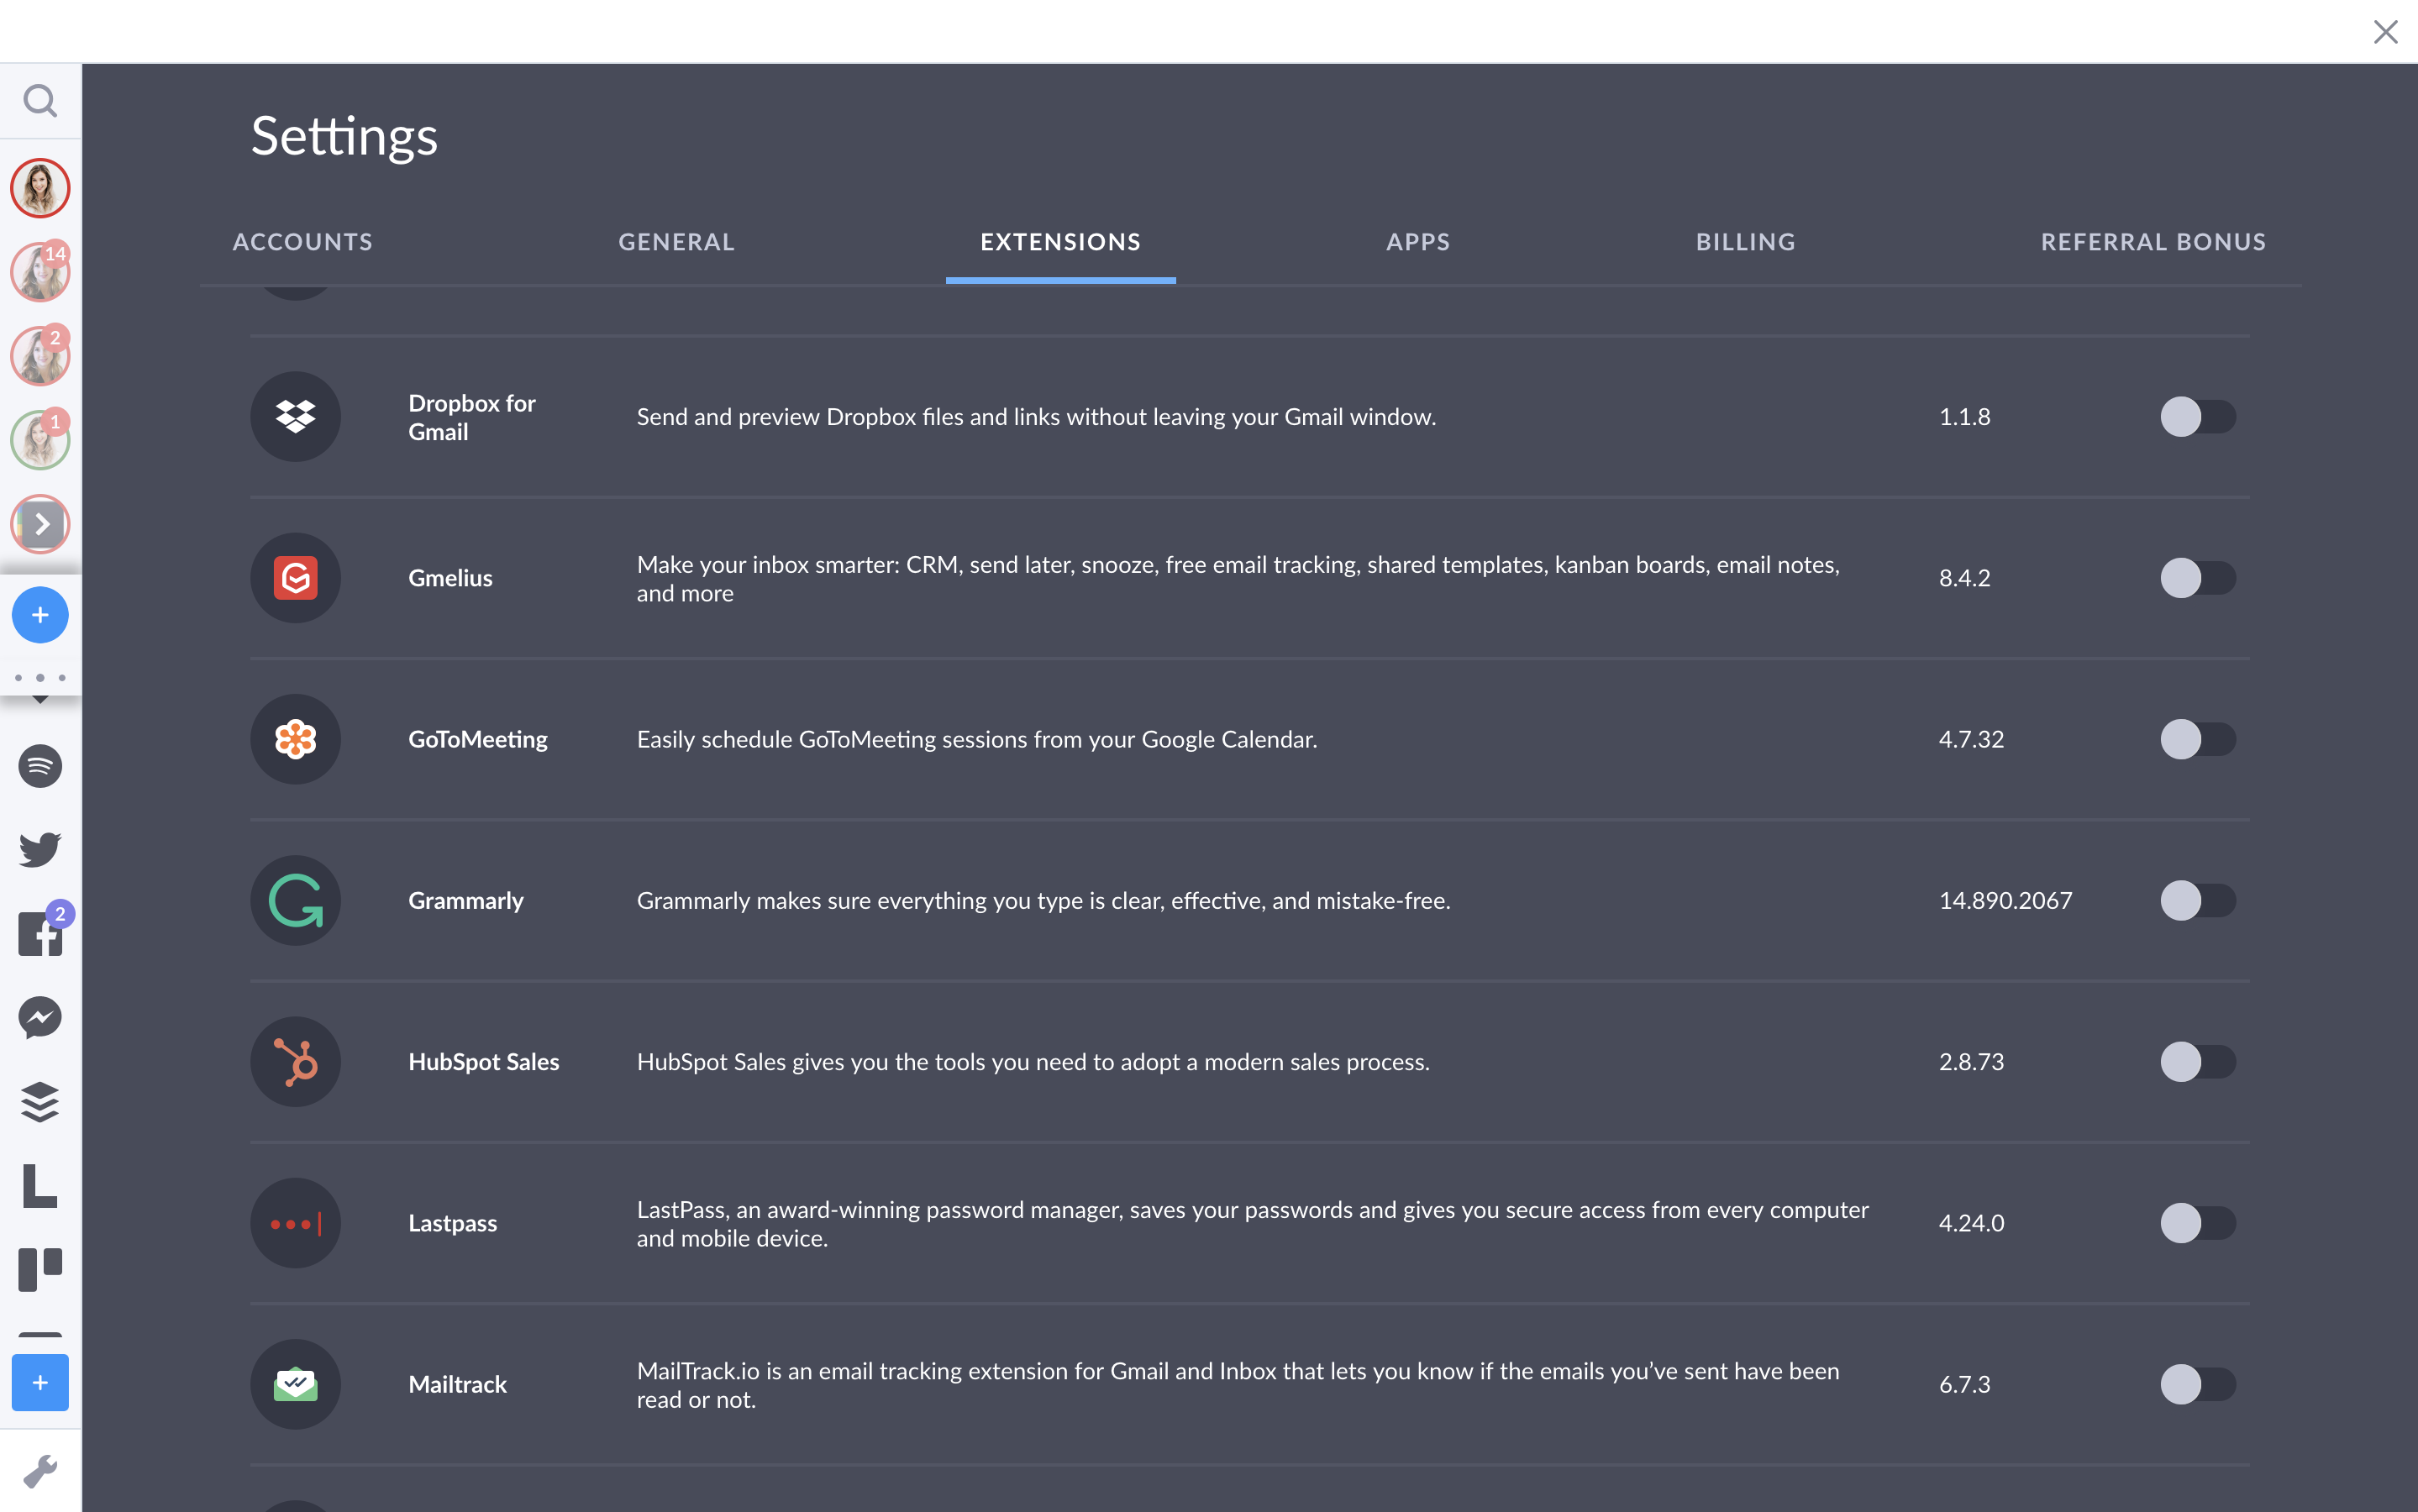Select the first account avatar without badge
This screenshot has width=2418, height=1512.
click(x=40, y=188)
